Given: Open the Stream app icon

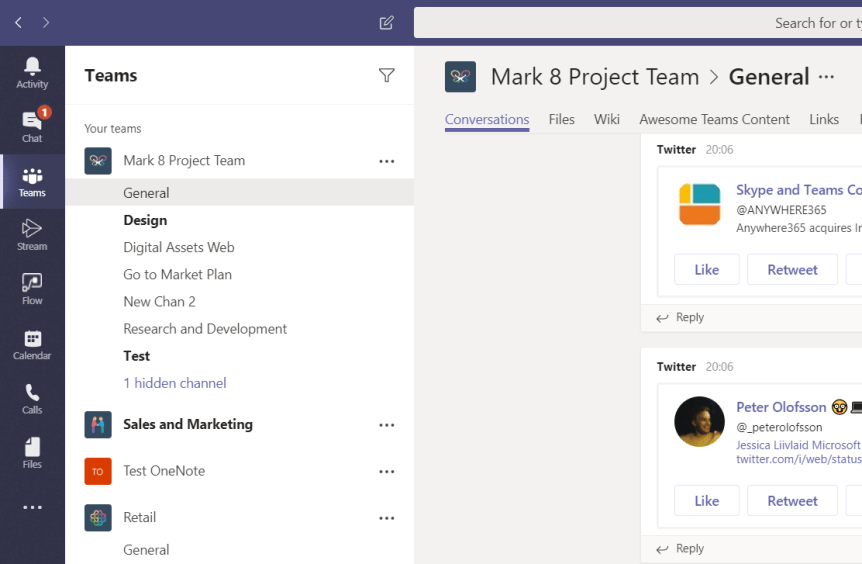Looking at the screenshot, I should [32, 234].
